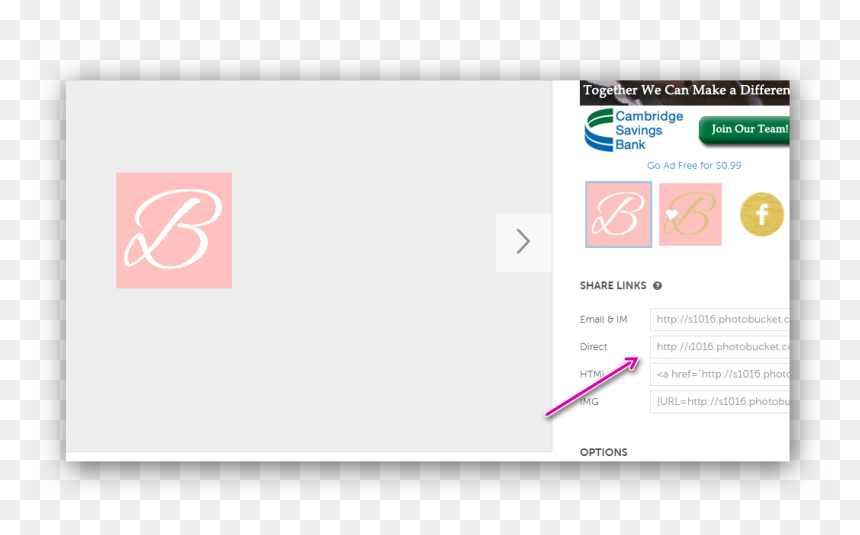Click the Join Our Team! button
The height and width of the screenshot is (535, 860).
(x=744, y=130)
